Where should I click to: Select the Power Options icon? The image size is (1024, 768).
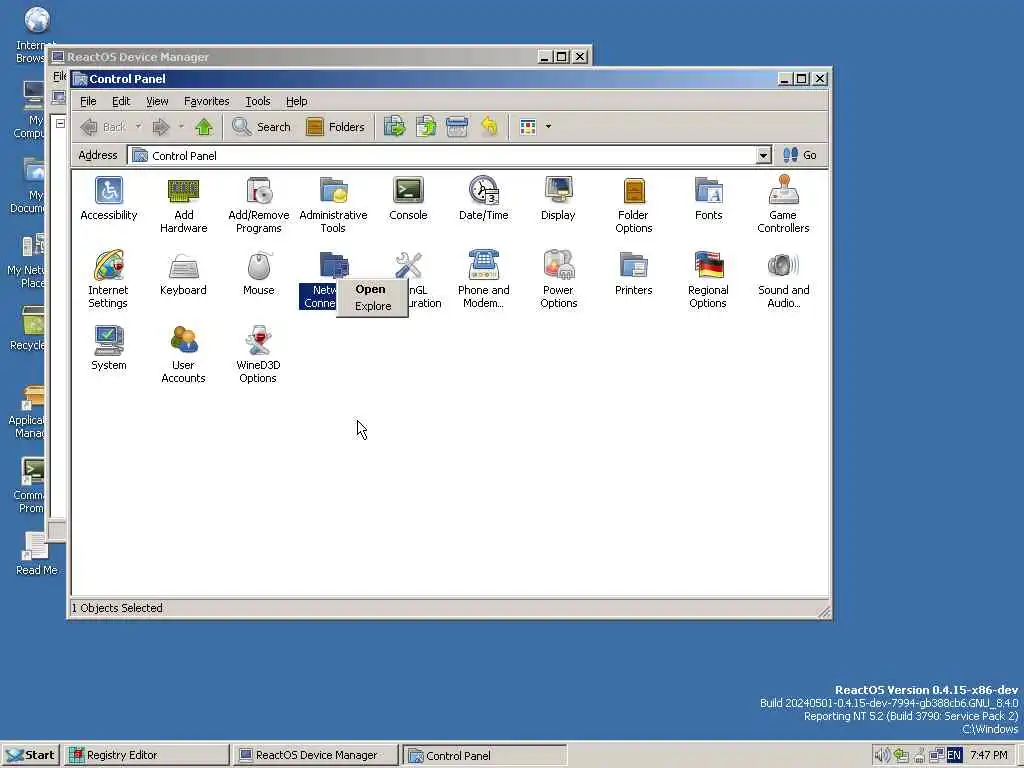[558, 280]
